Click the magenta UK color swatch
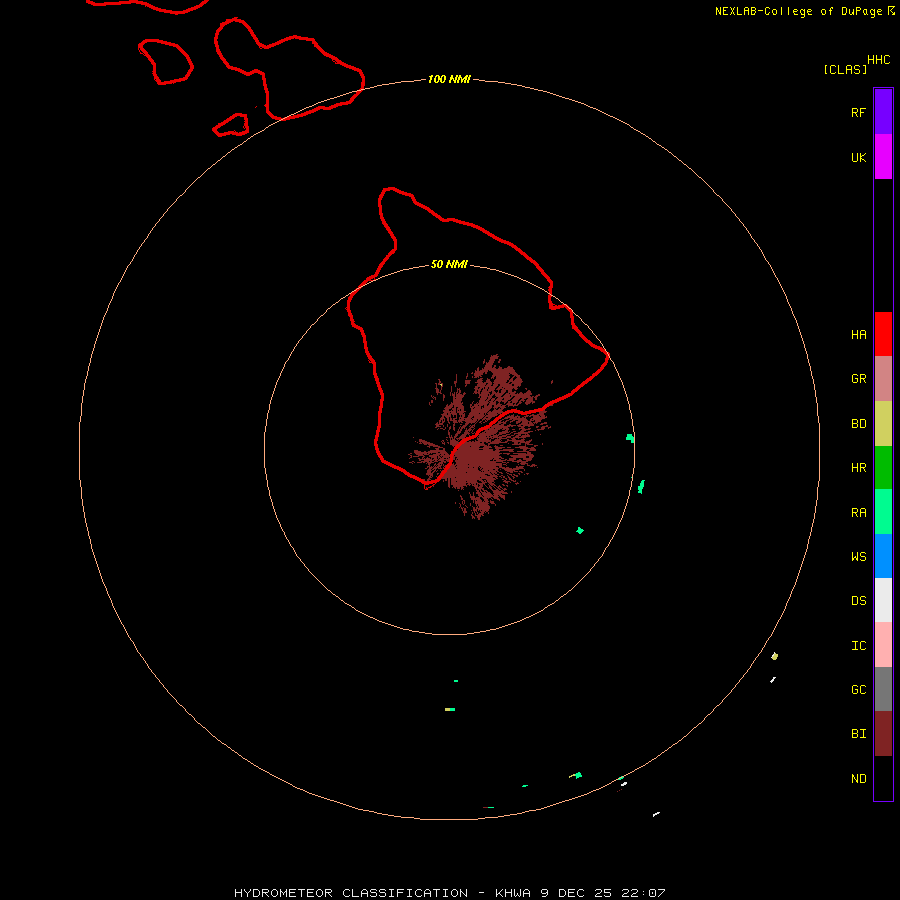The width and height of the screenshot is (900, 900). pyautogui.click(x=883, y=157)
